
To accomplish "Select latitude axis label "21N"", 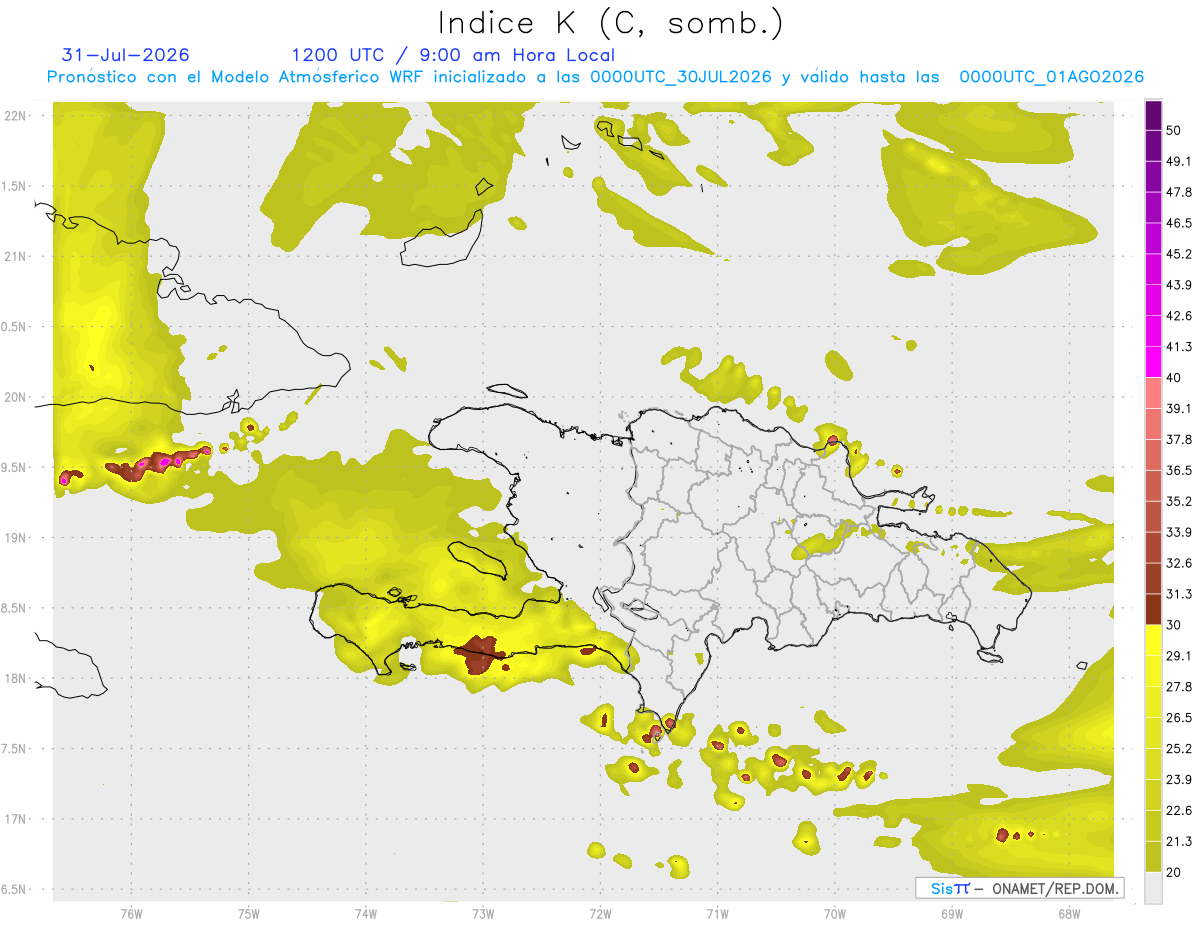I will tap(17, 256).
